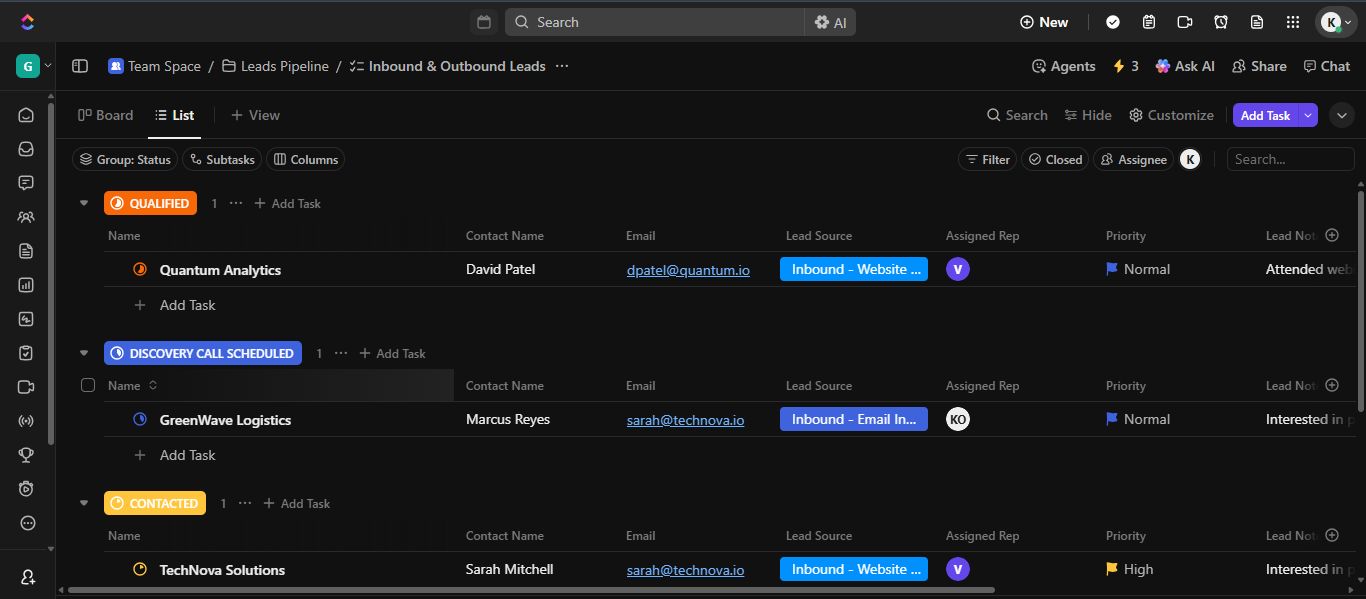Click the list search input field

point(1290,159)
